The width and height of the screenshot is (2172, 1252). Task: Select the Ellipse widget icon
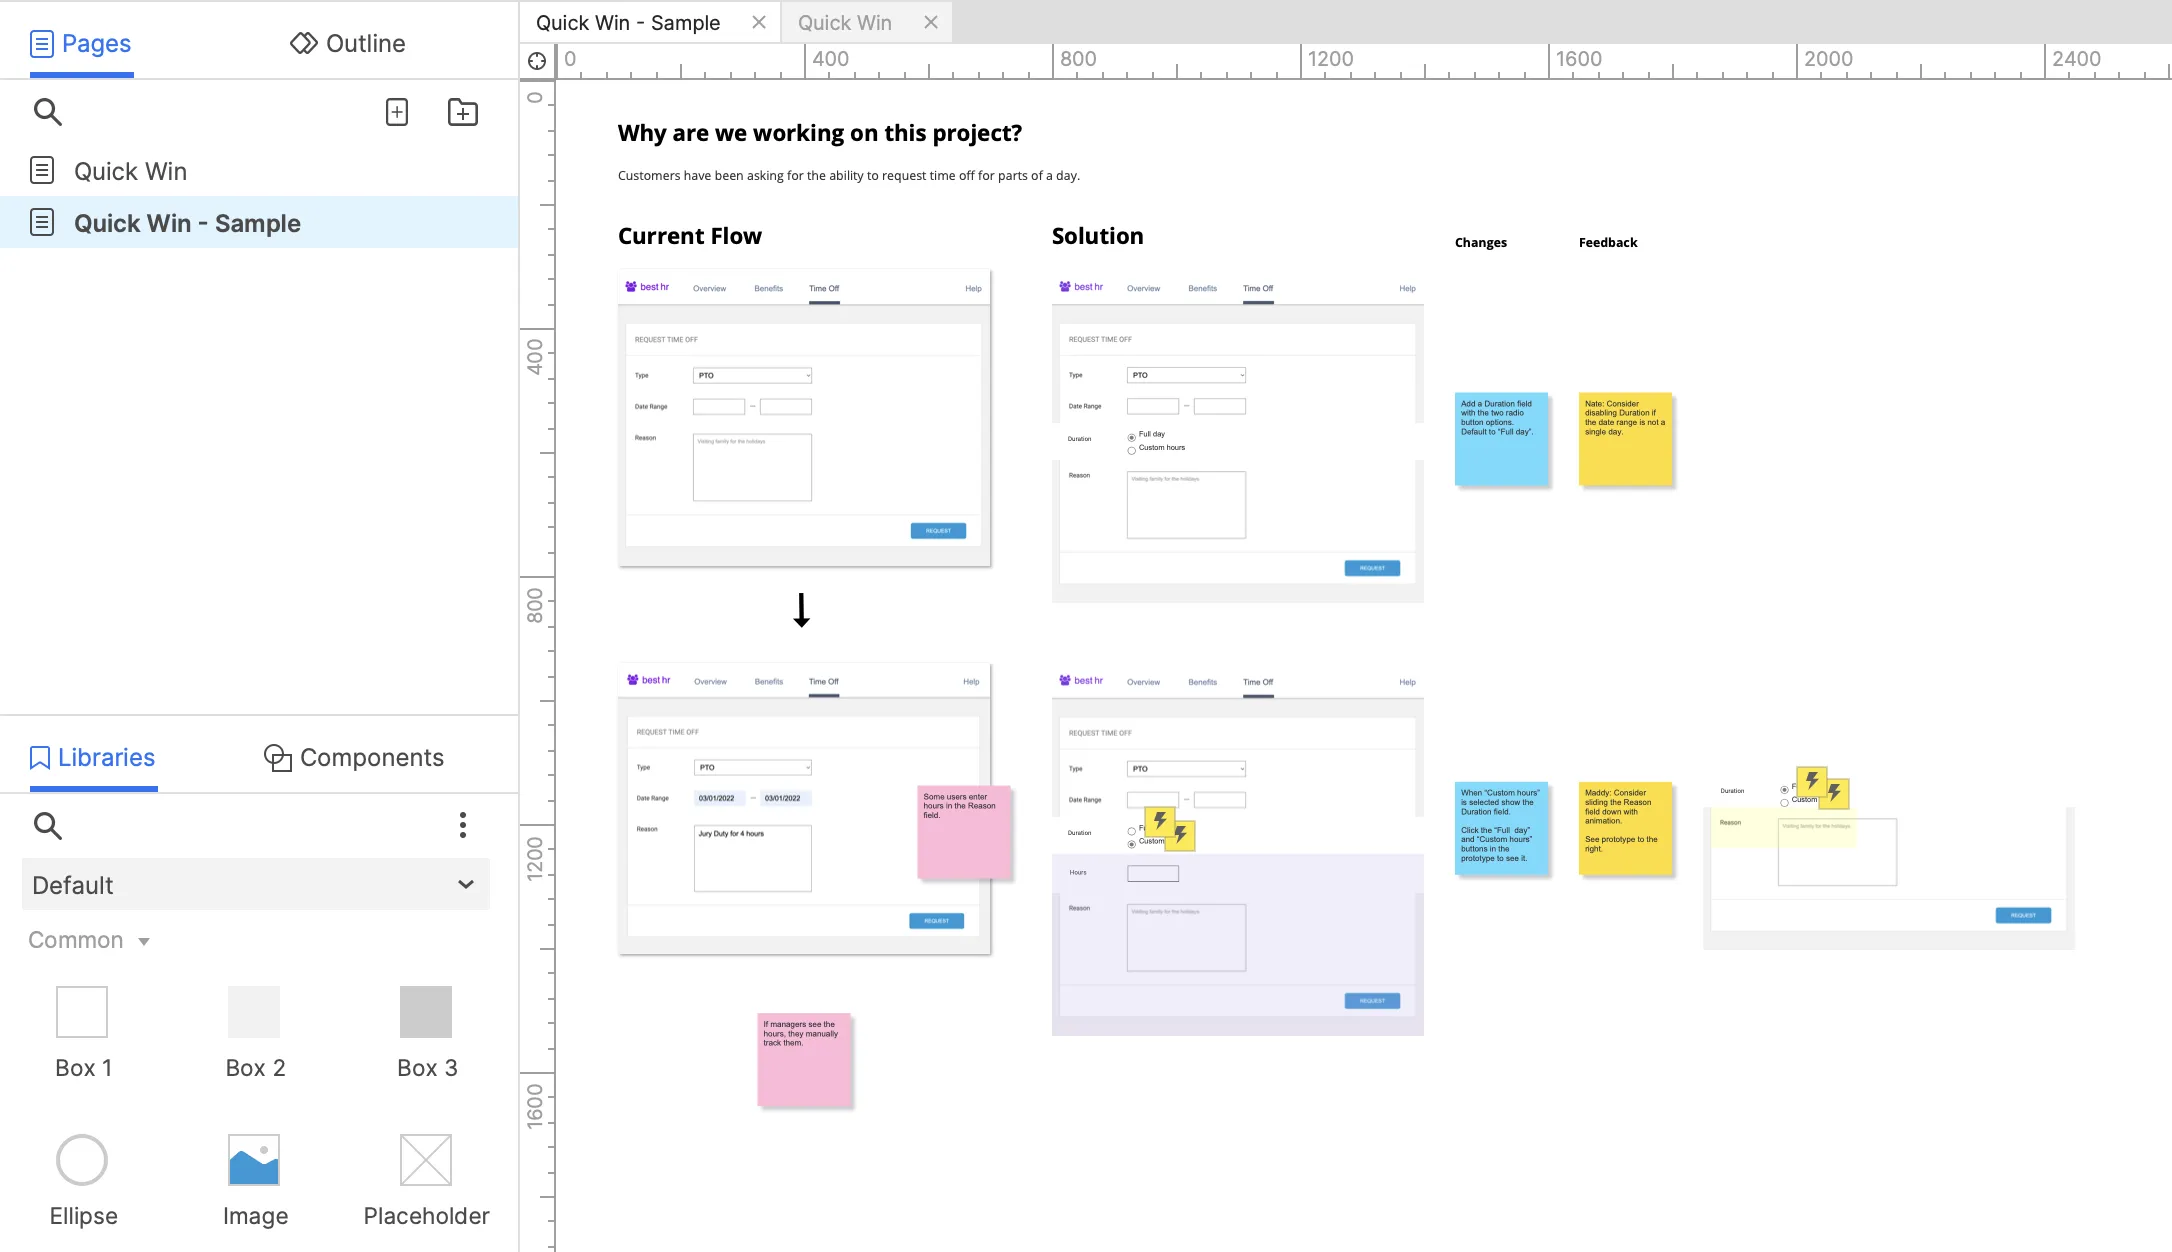click(82, 1160)
